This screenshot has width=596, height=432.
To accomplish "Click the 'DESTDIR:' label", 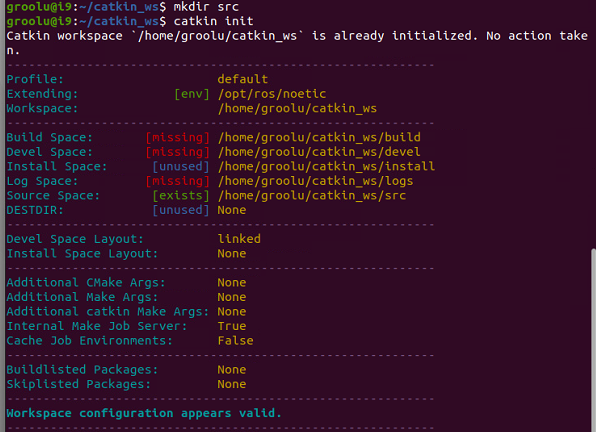I will click(35, 210).
